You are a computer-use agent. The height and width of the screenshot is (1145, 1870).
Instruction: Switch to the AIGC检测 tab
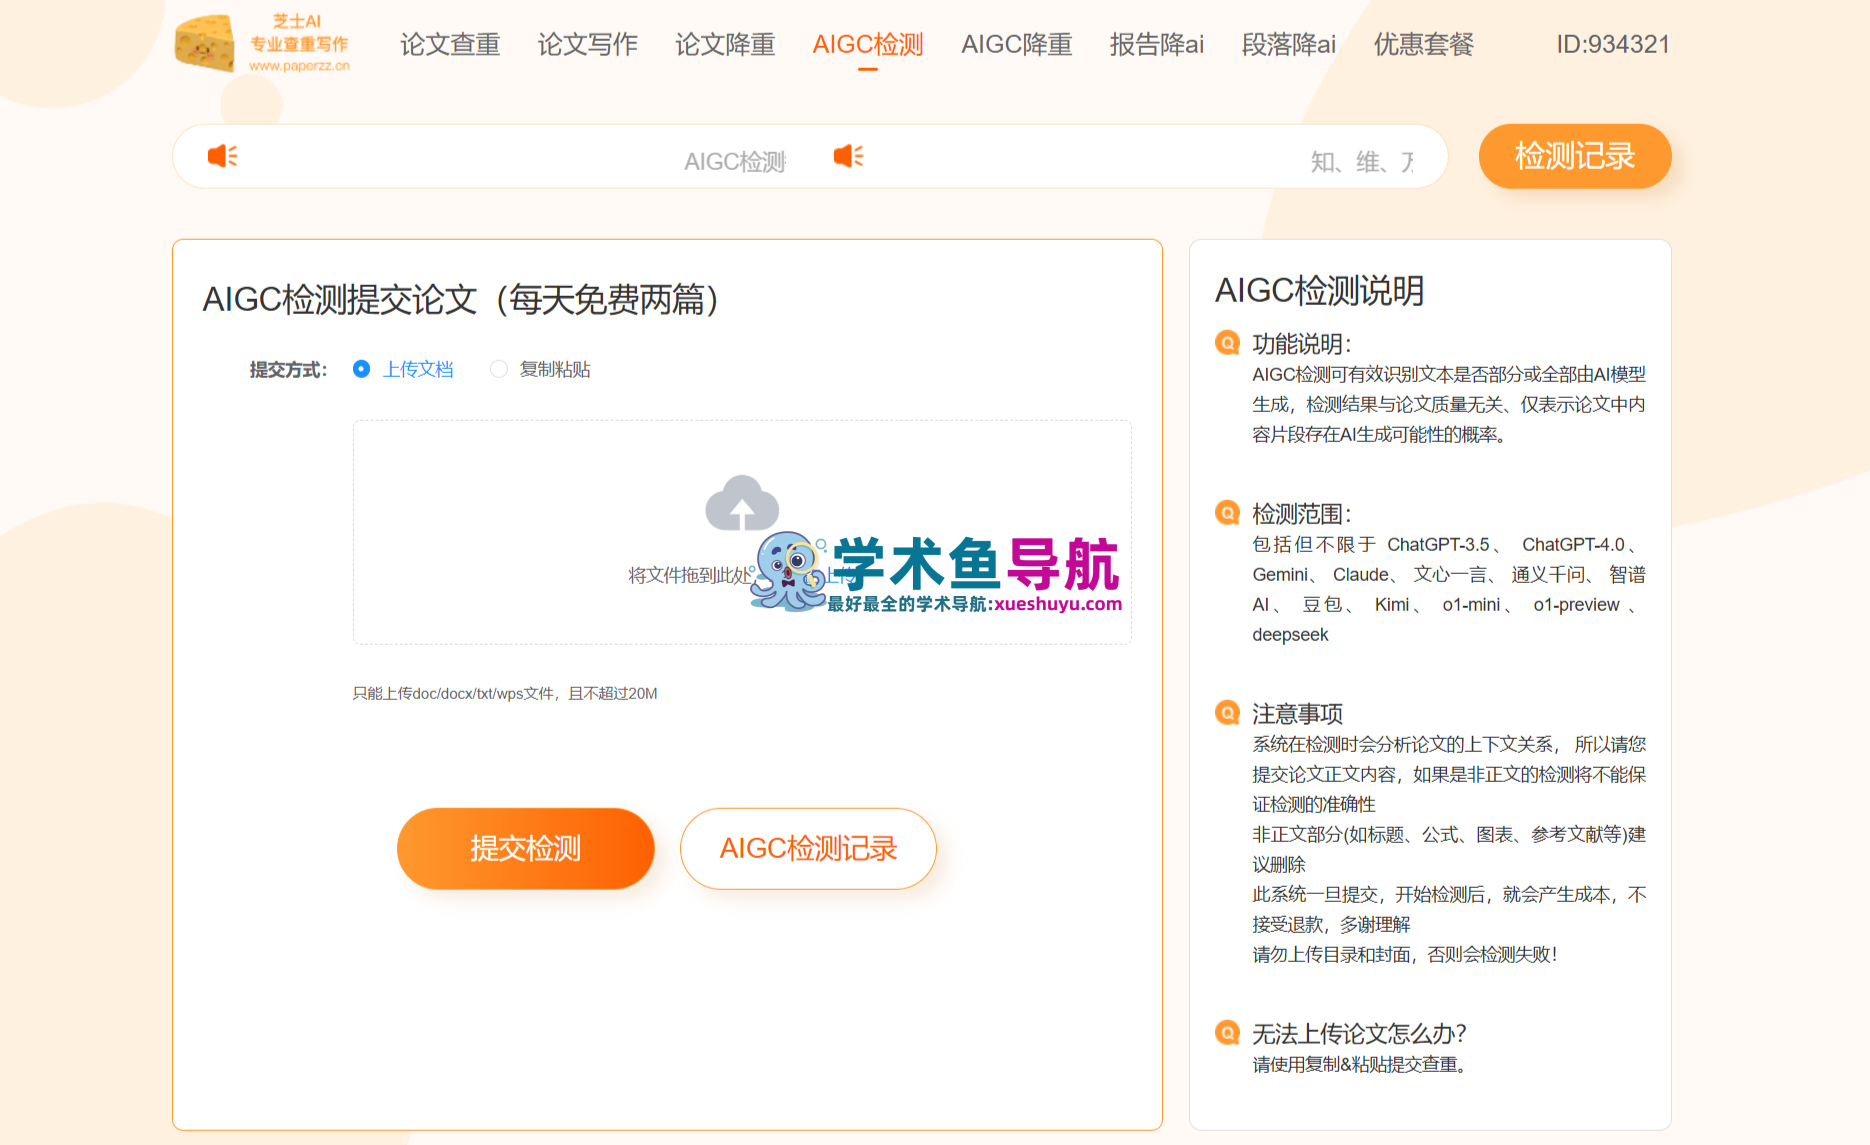[868, 44]
